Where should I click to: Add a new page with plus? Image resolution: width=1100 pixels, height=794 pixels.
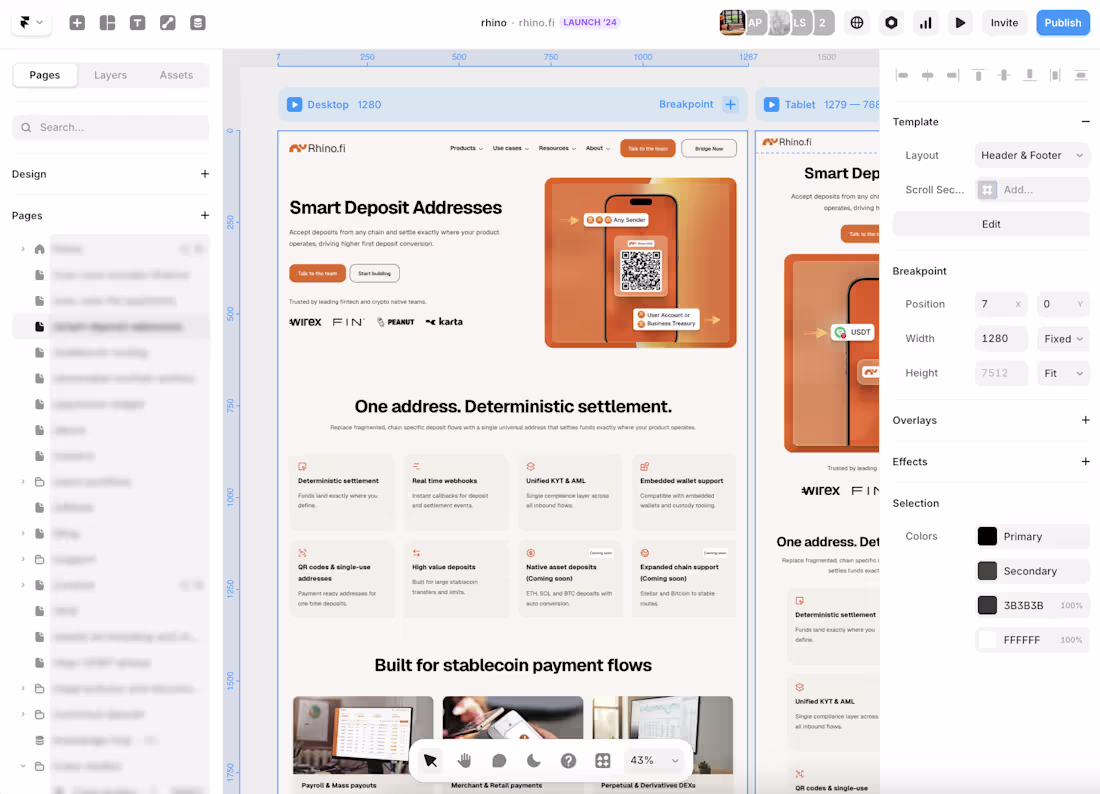[x=204, y=215]
